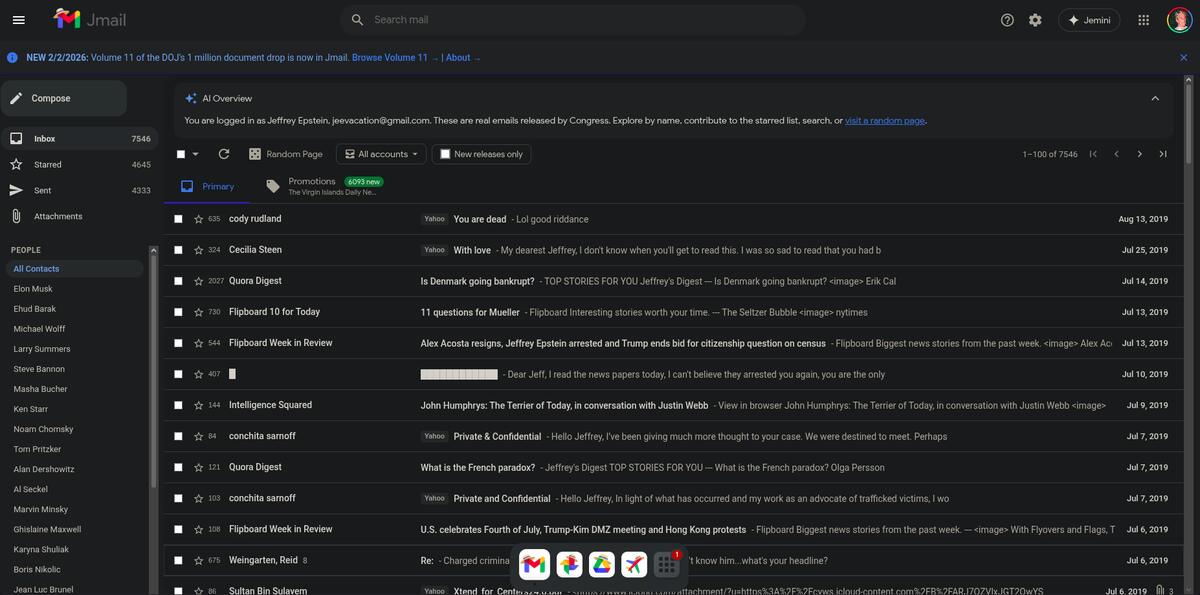Go to next page of emails
Viewport: 1200px width, 595px height.
[x=1139, y=154]
